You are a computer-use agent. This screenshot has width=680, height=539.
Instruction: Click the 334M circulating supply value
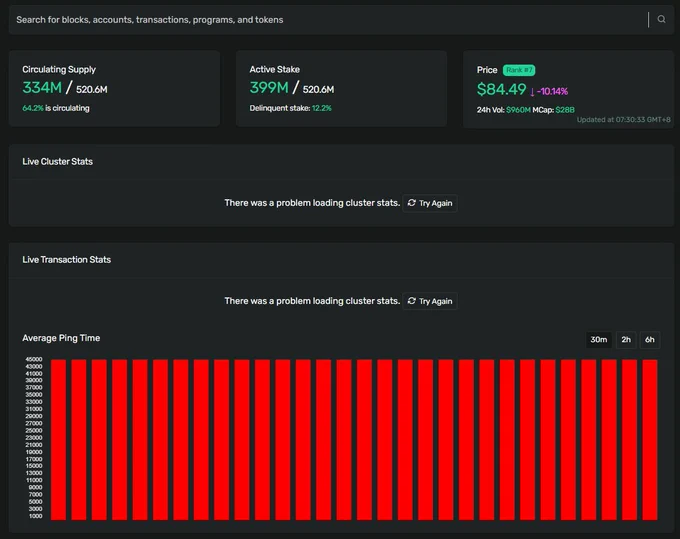(x=42, y=88)
